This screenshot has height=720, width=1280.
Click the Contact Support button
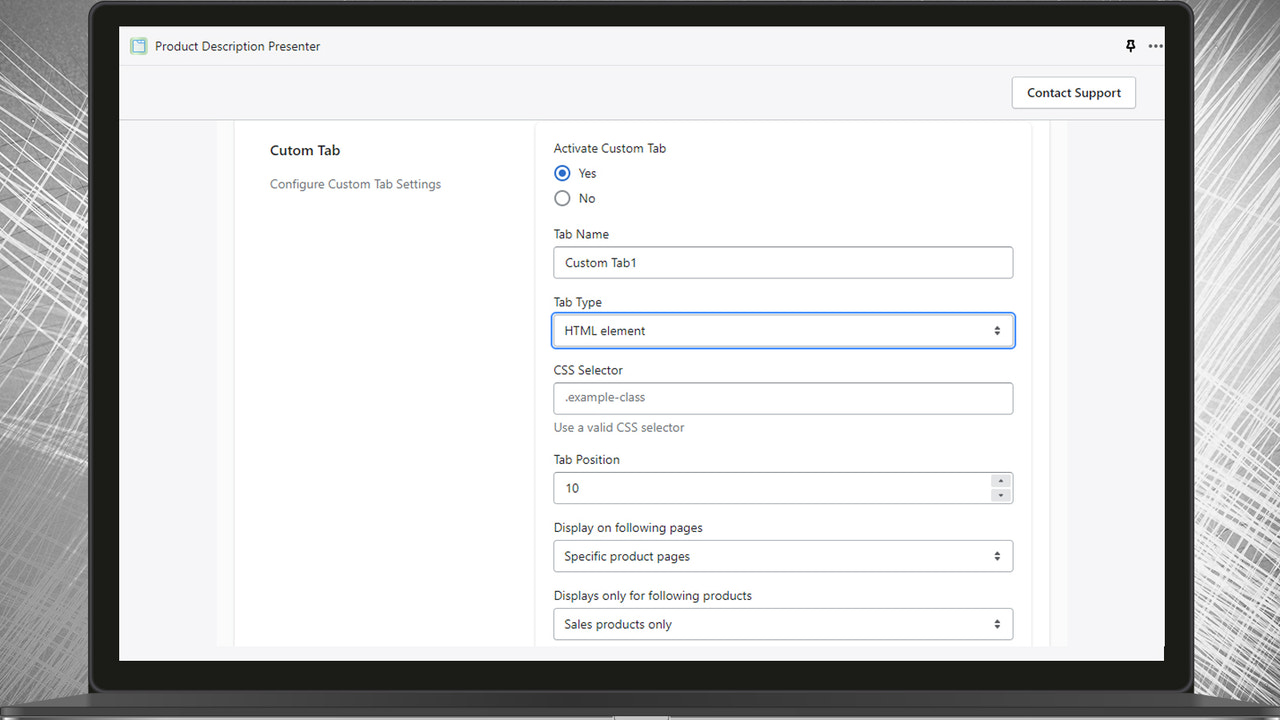coord(1073,92)
